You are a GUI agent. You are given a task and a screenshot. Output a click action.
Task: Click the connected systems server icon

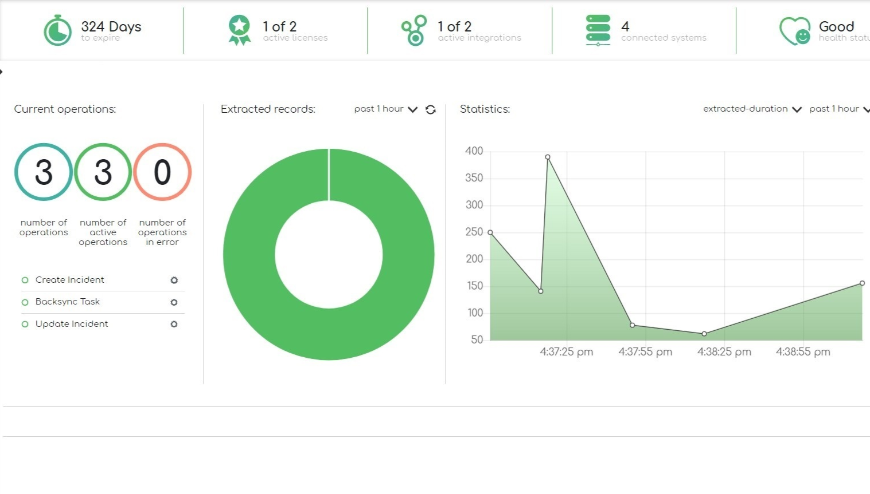(598, 31)
